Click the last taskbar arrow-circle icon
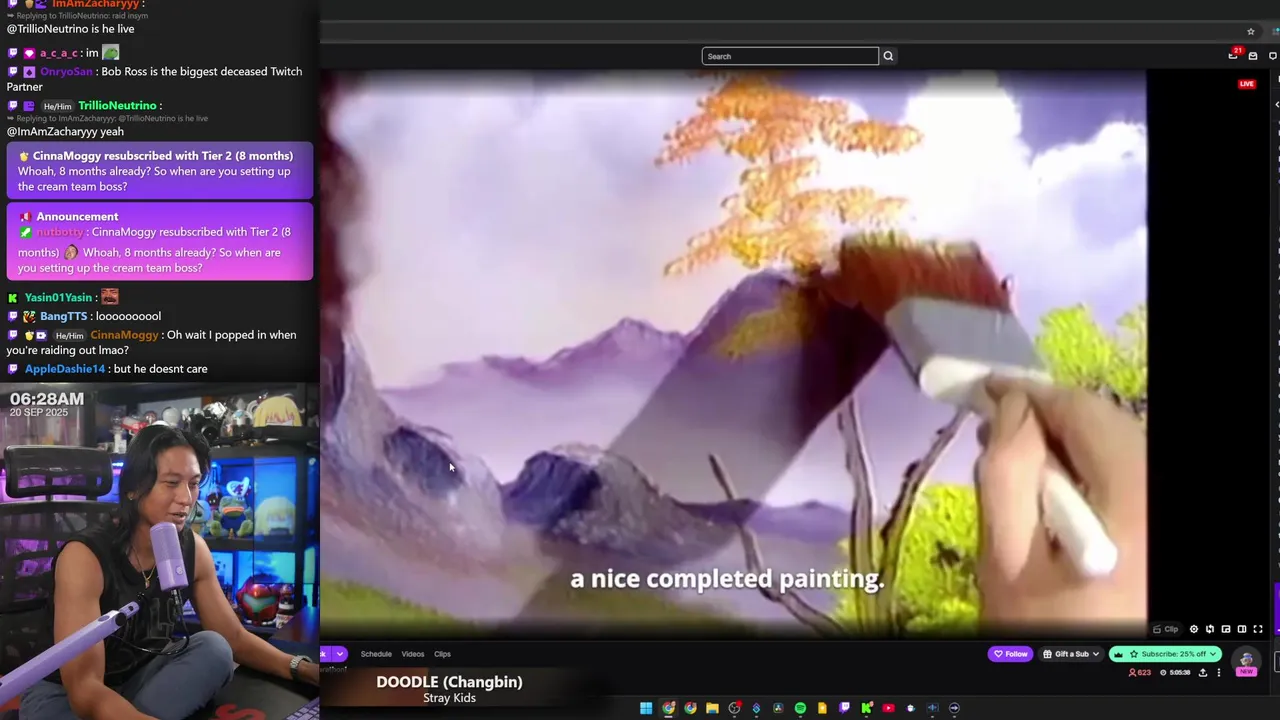Image resolution: width=1280 pixels, height=720 pixels. (955, 708)
